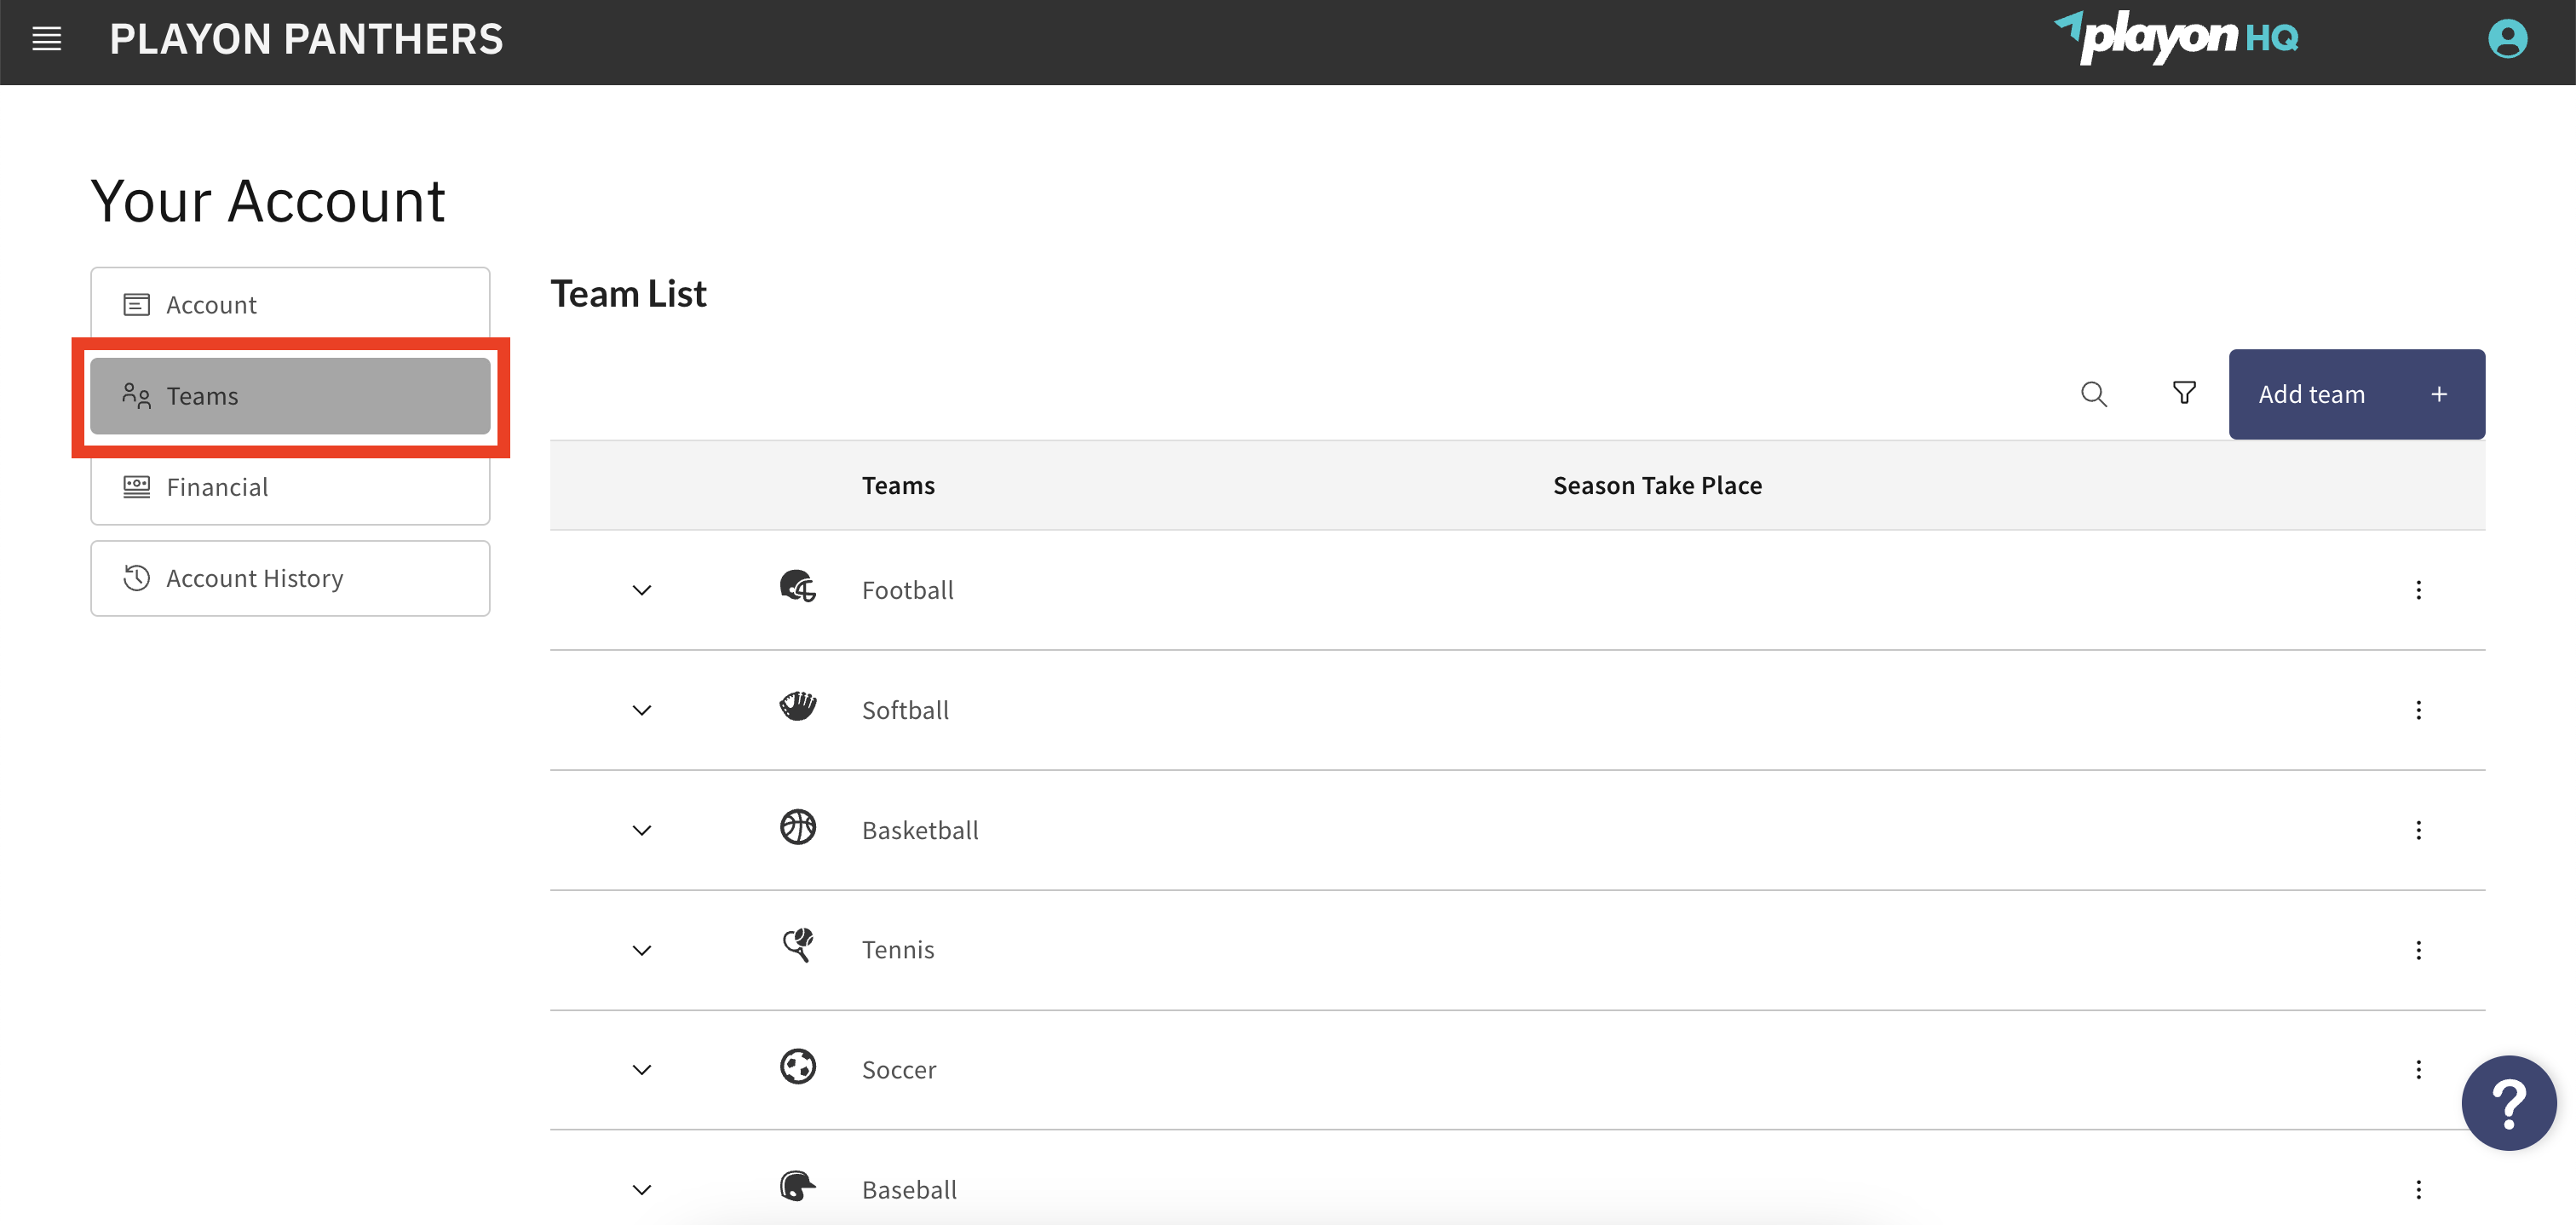Expand the Football team row
2576x1225 pixels.
click(x=642, y=590)
